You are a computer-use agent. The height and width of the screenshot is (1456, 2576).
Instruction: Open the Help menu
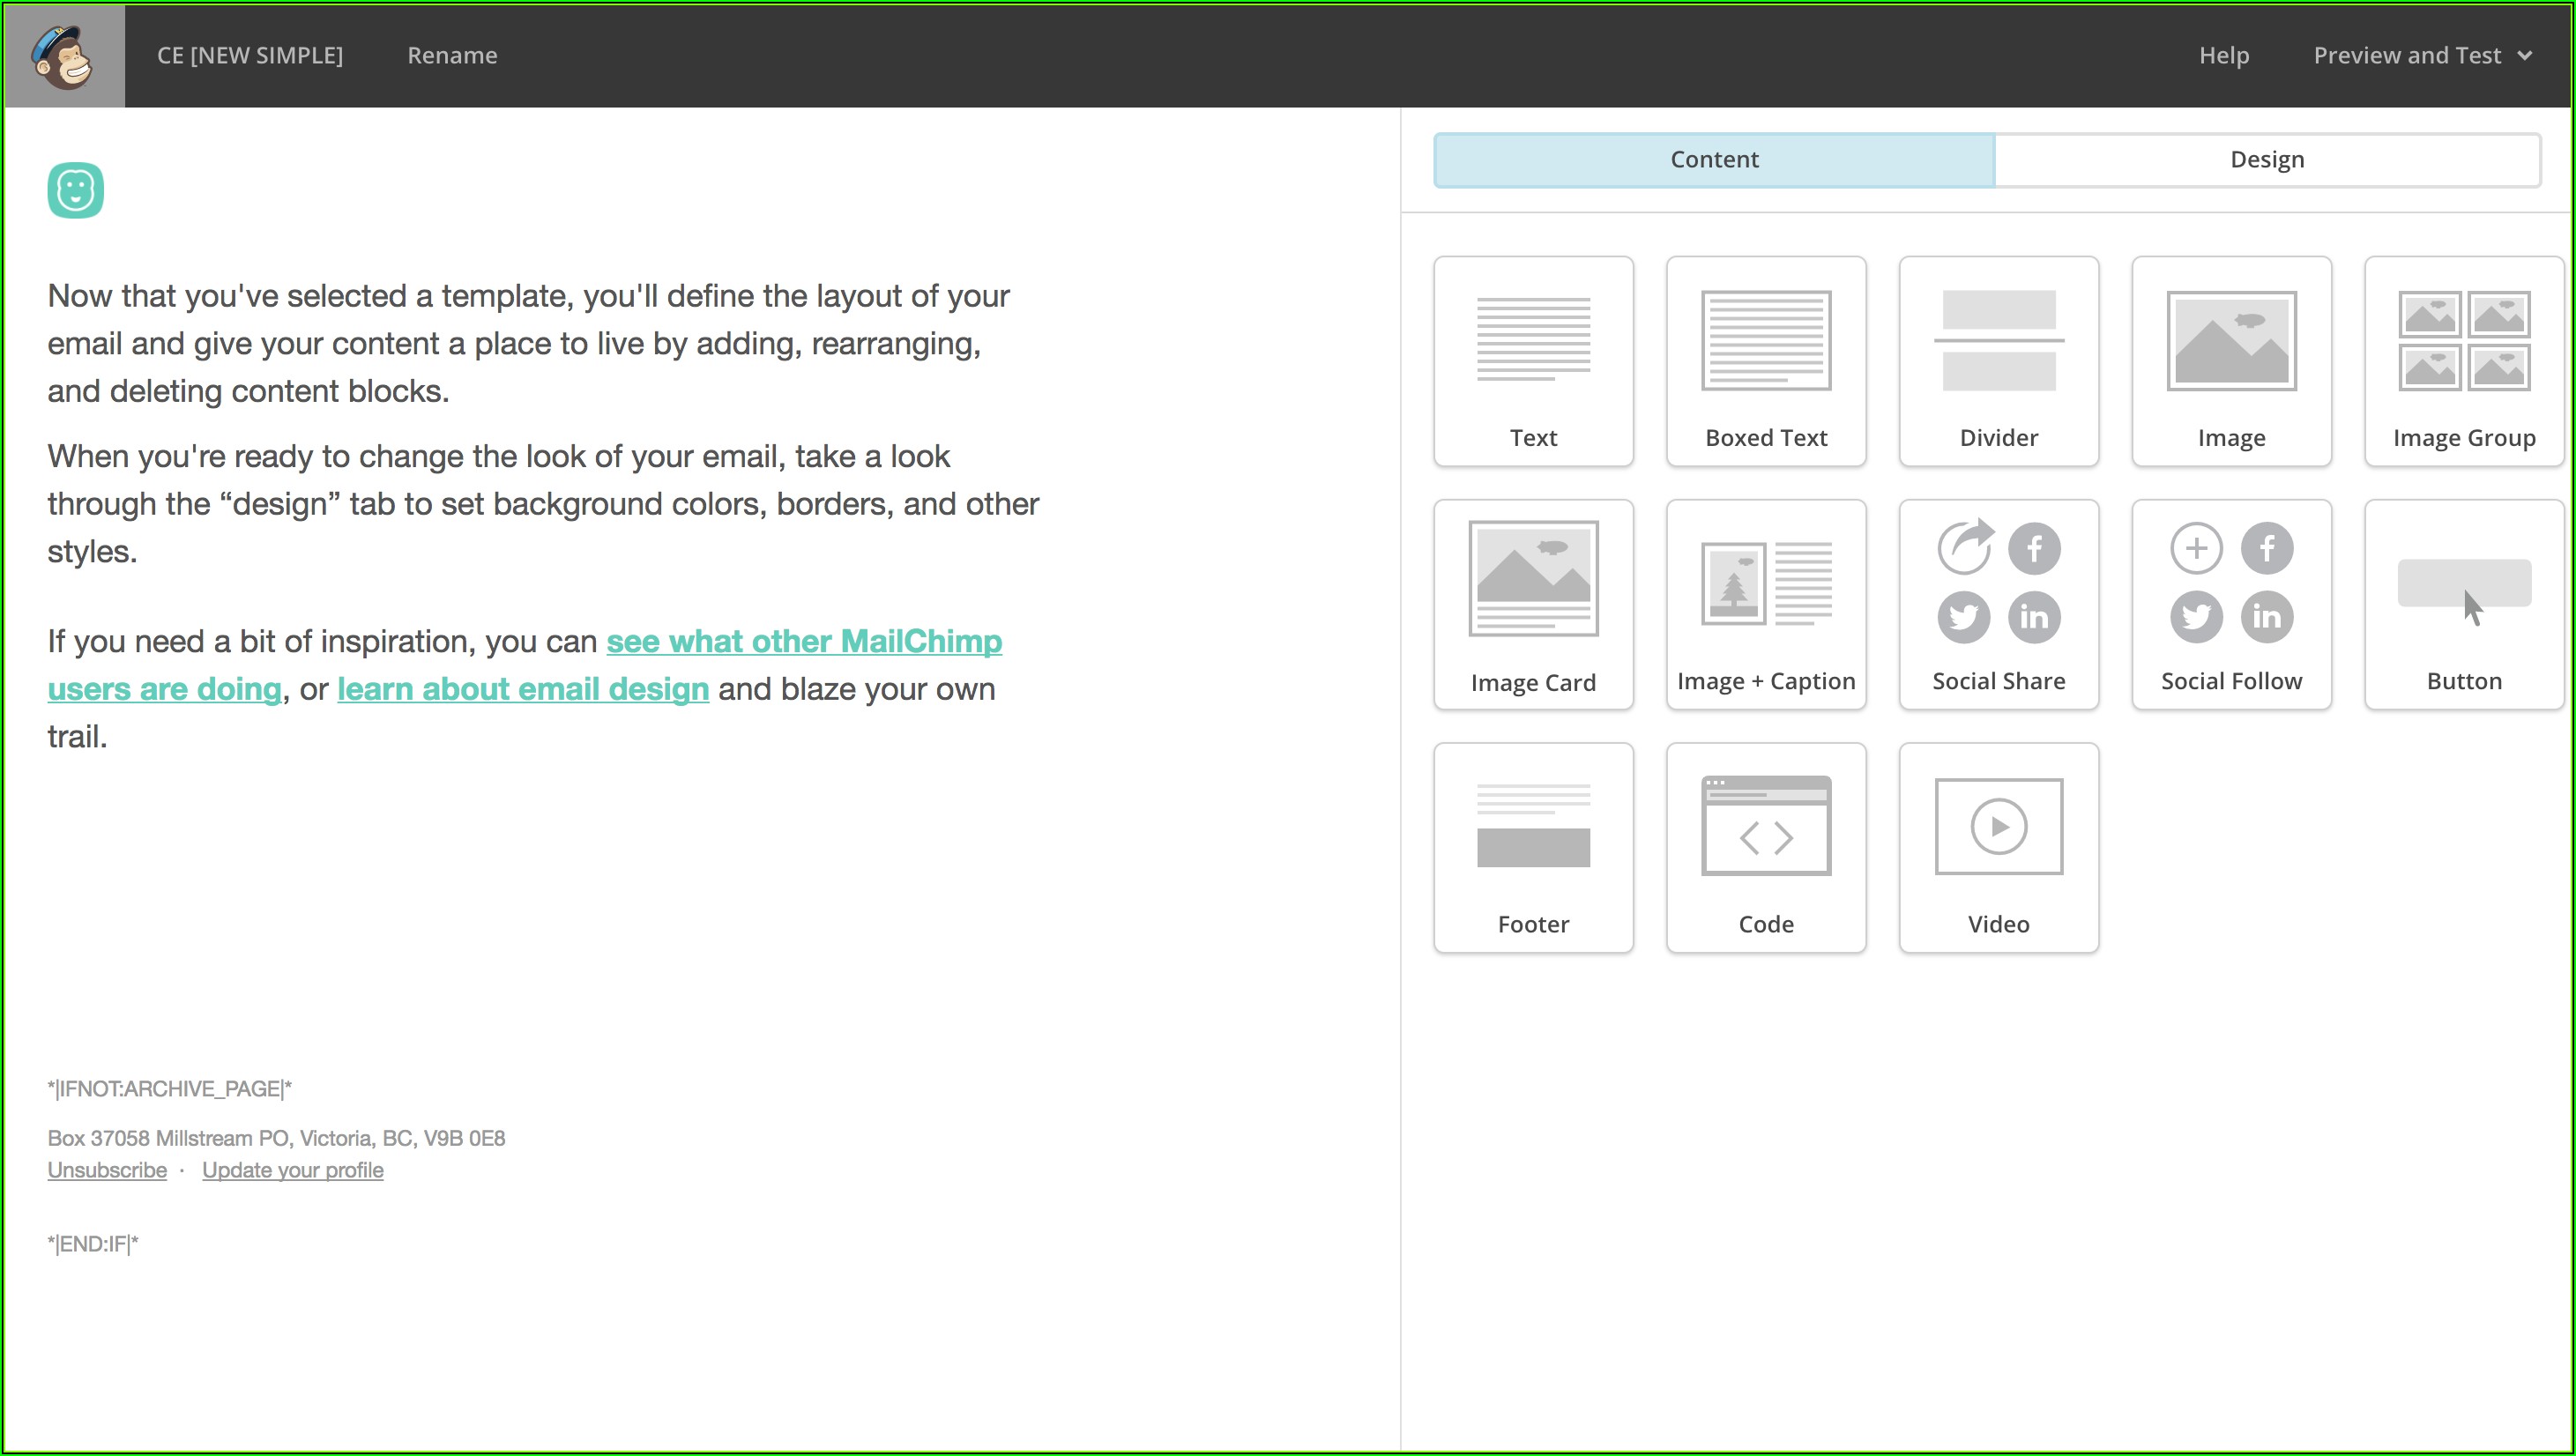click(x=2223, y=56)
